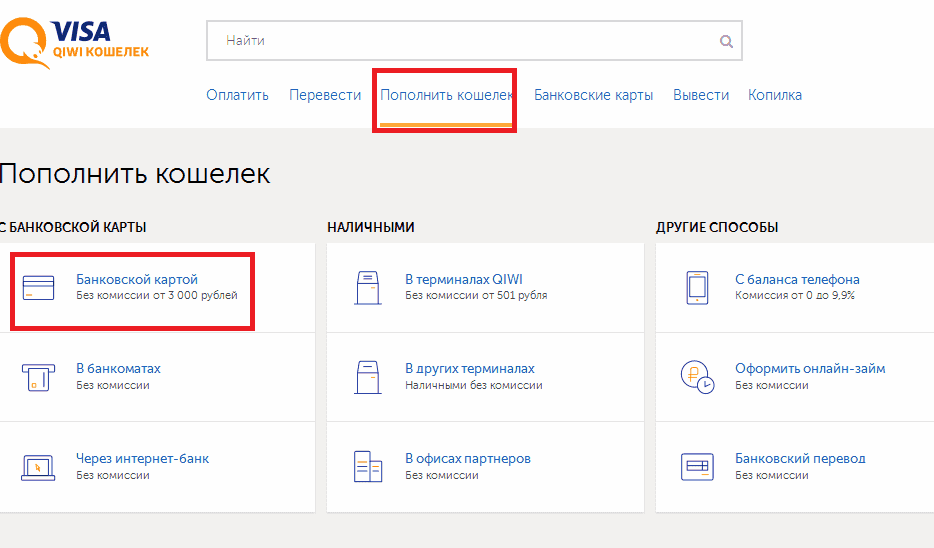
Task: Select the Пополнить кошелек tab
Action: 446,95
